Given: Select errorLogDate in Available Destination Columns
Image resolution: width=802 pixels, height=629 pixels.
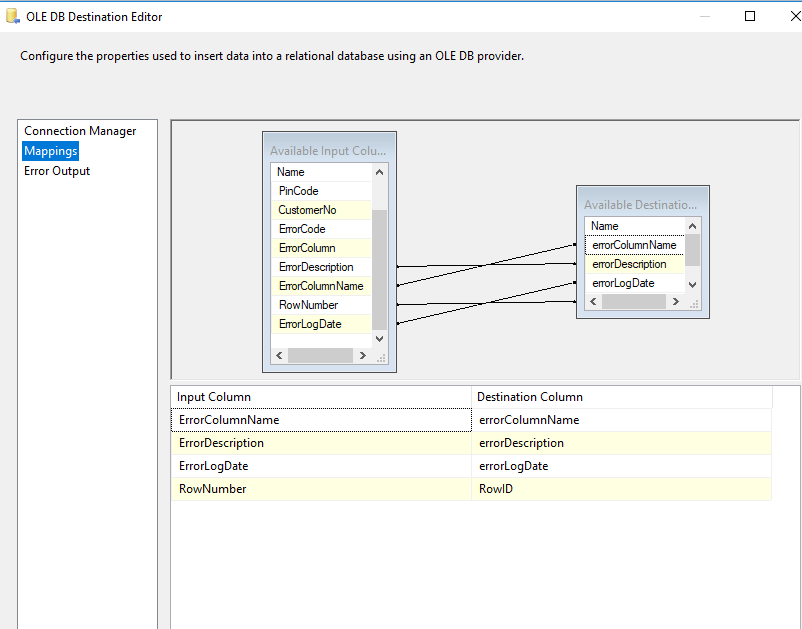Looking at the screenshot, I should [623, 283].
